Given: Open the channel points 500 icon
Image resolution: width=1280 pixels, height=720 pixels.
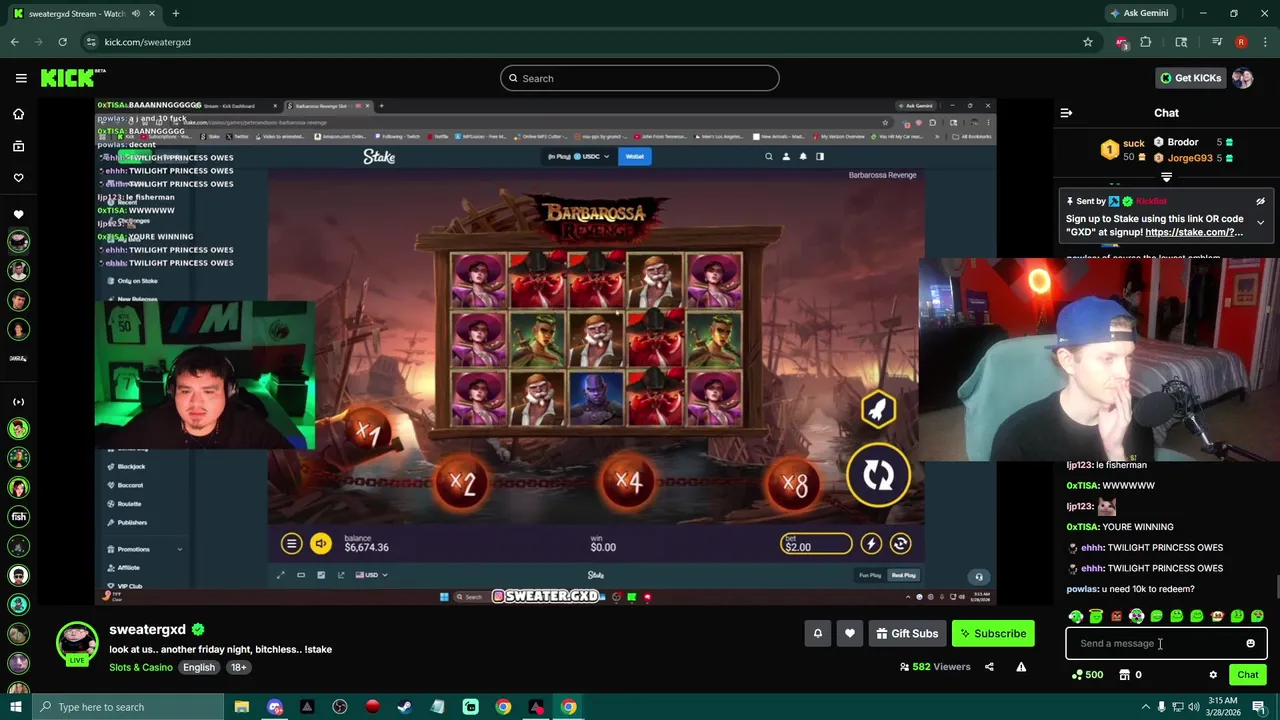Looking at the screenshot, I should pos(1087,675).
